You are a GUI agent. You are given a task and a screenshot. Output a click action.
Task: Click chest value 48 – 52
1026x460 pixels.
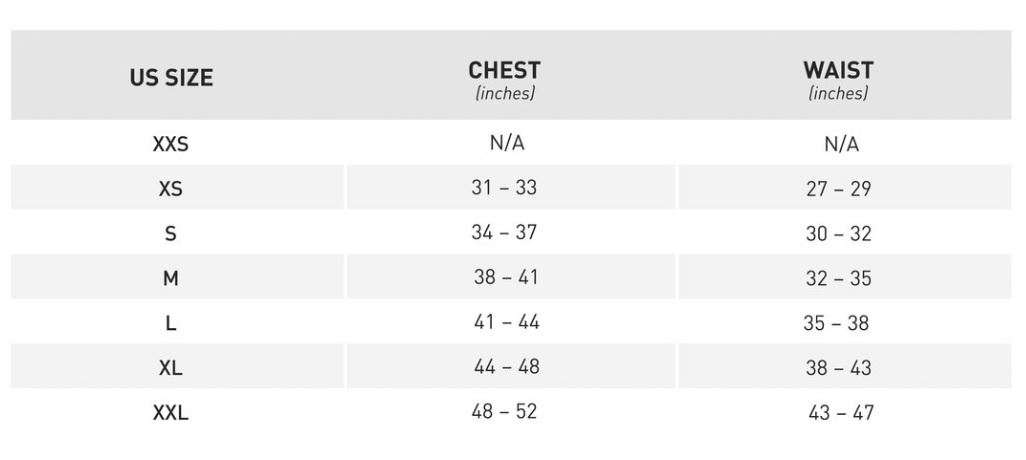tap(504, 411)
